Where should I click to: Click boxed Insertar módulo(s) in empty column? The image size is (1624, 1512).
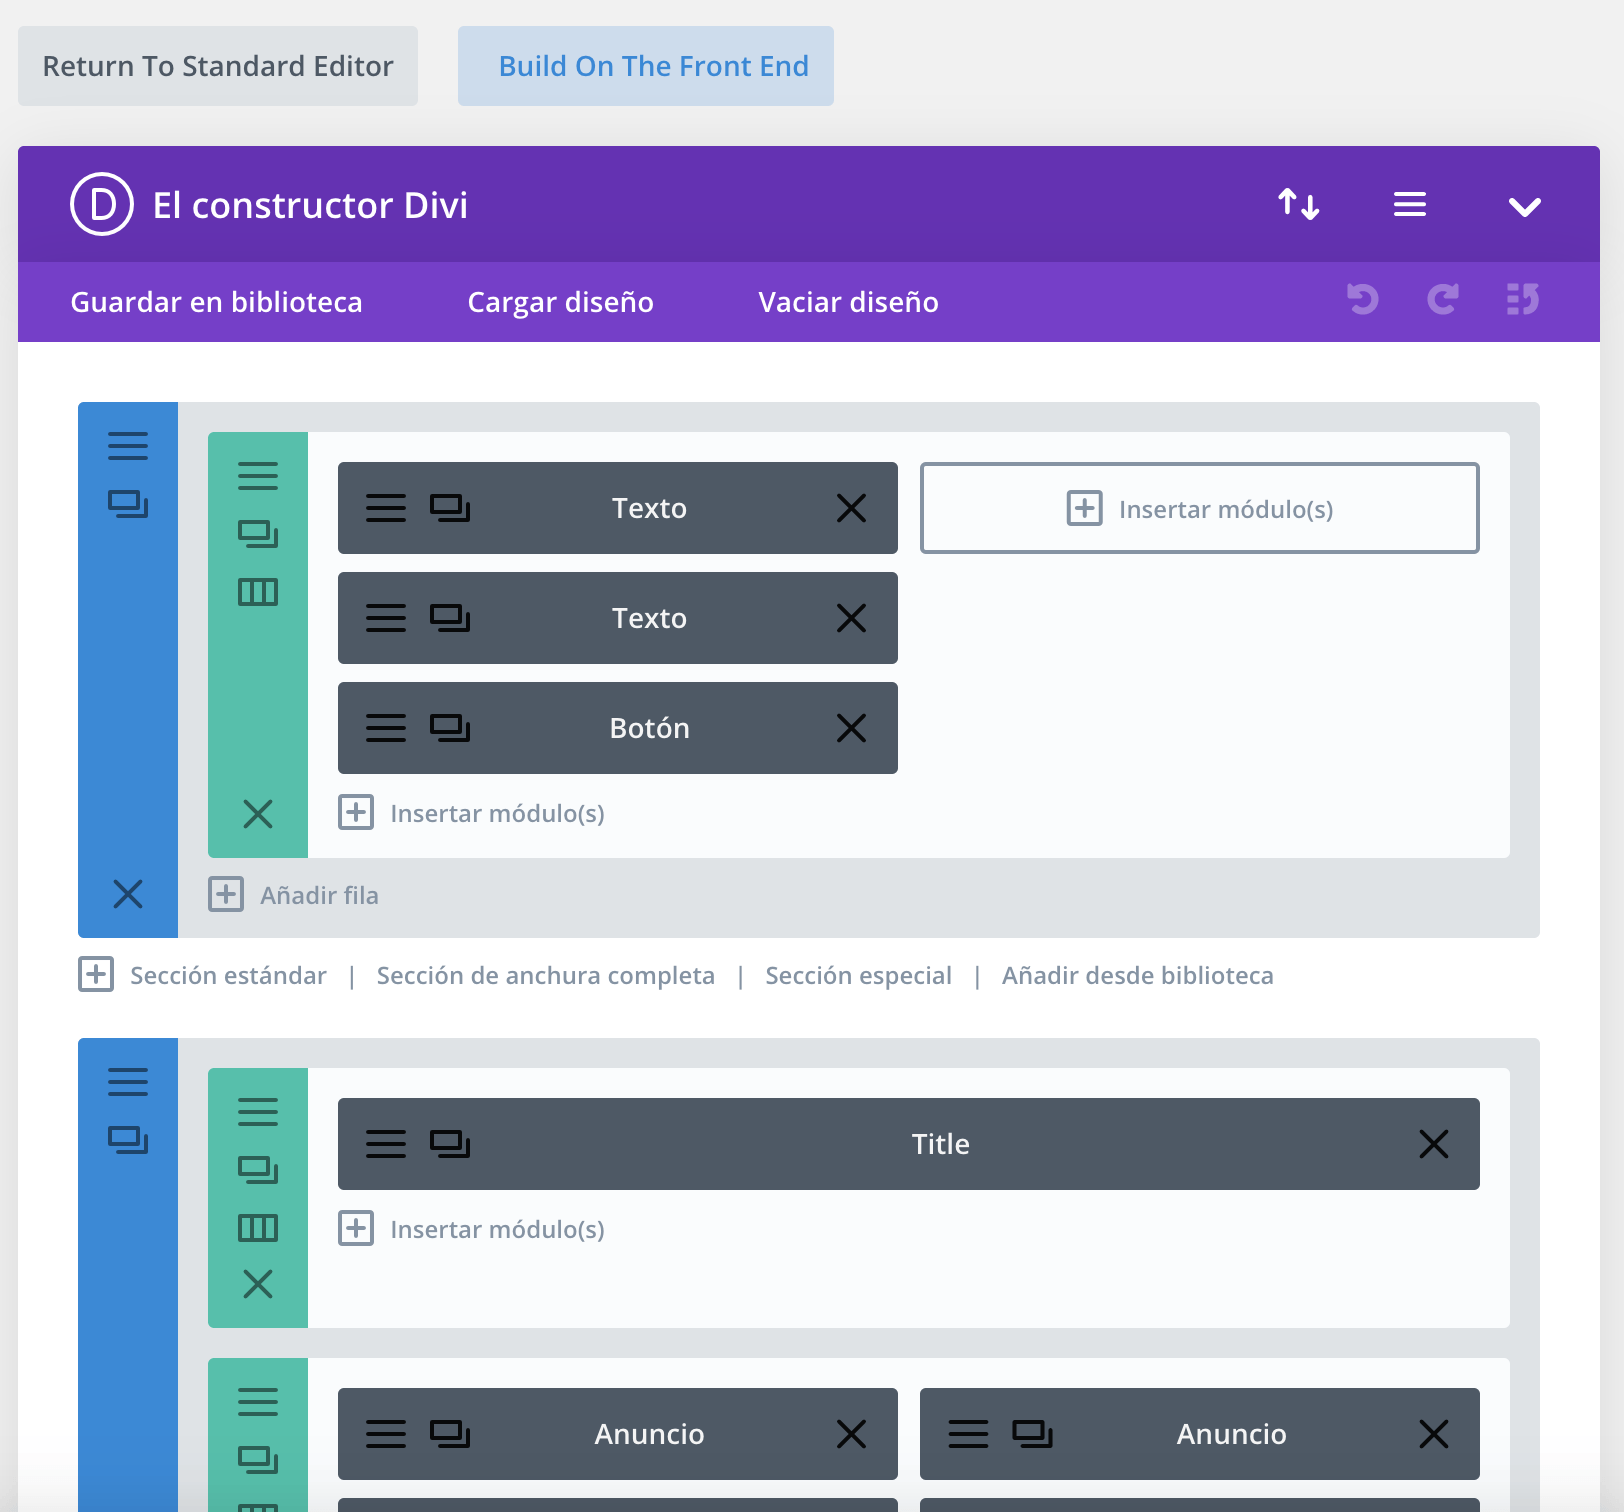click(x=1199, y=508)
